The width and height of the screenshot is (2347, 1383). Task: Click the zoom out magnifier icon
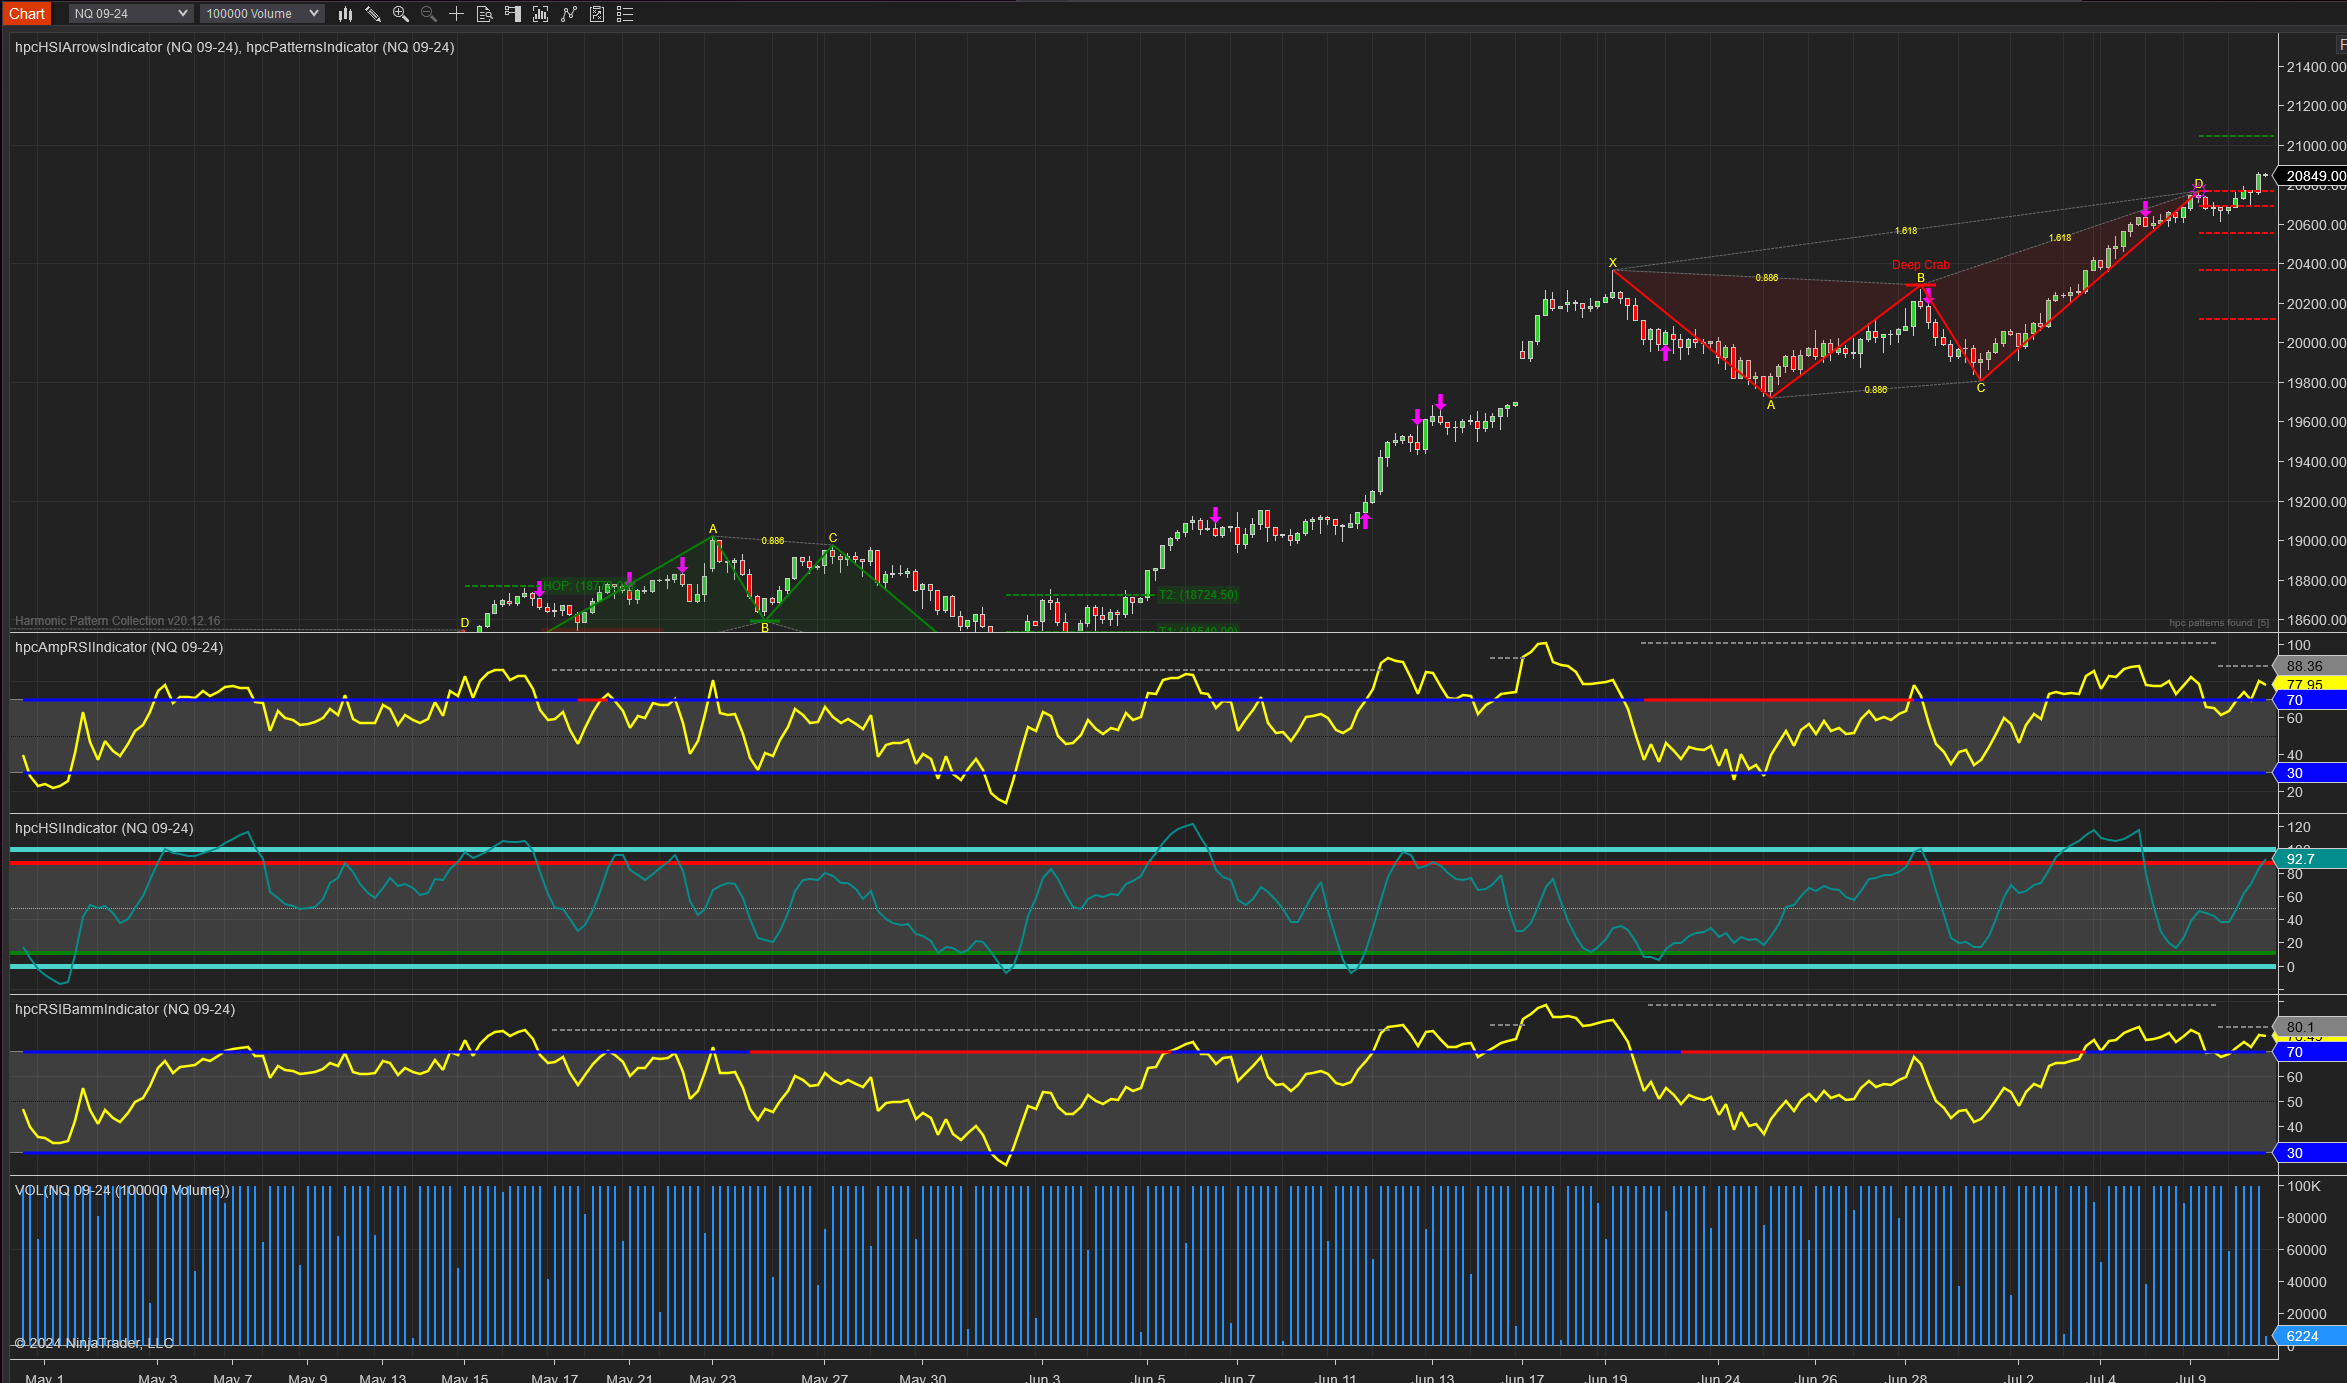[429, 14]
